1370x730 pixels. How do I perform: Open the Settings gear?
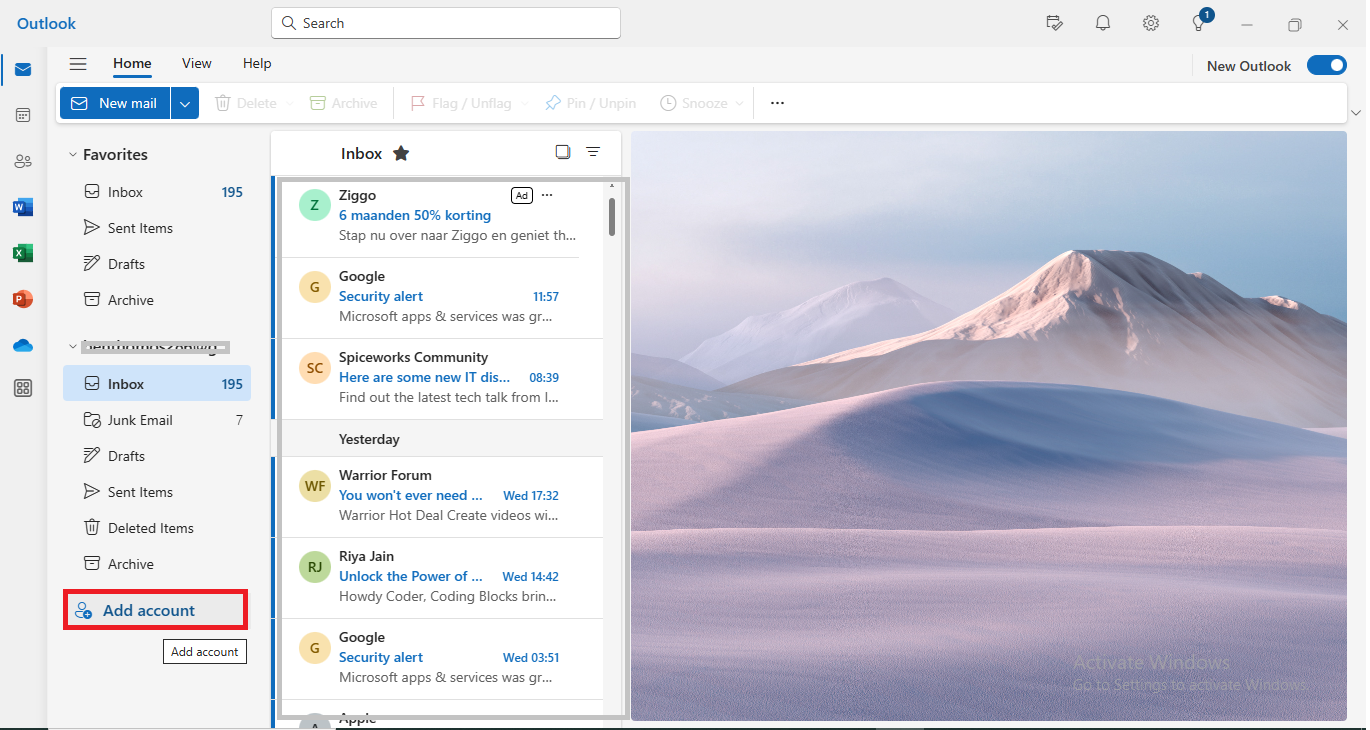[x=1151, y=23]
